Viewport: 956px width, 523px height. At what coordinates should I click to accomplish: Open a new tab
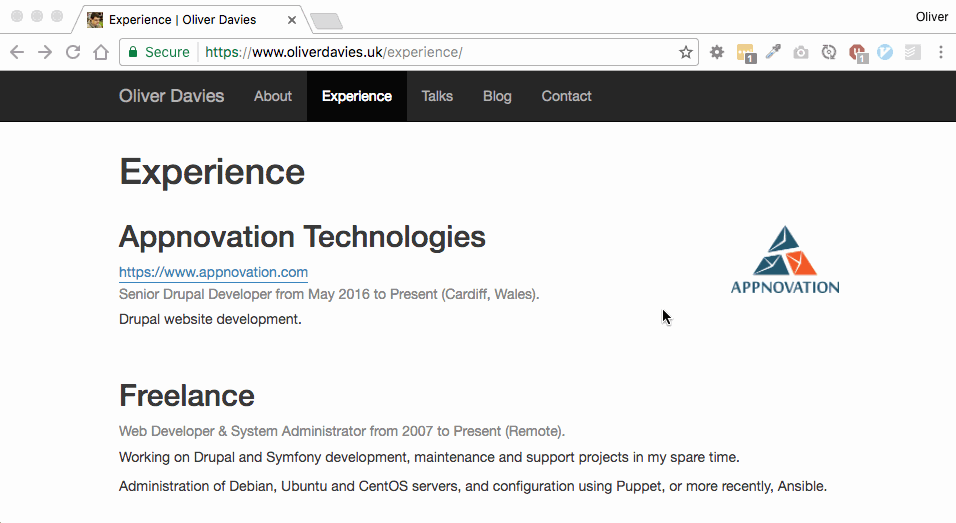coord(326,21)
